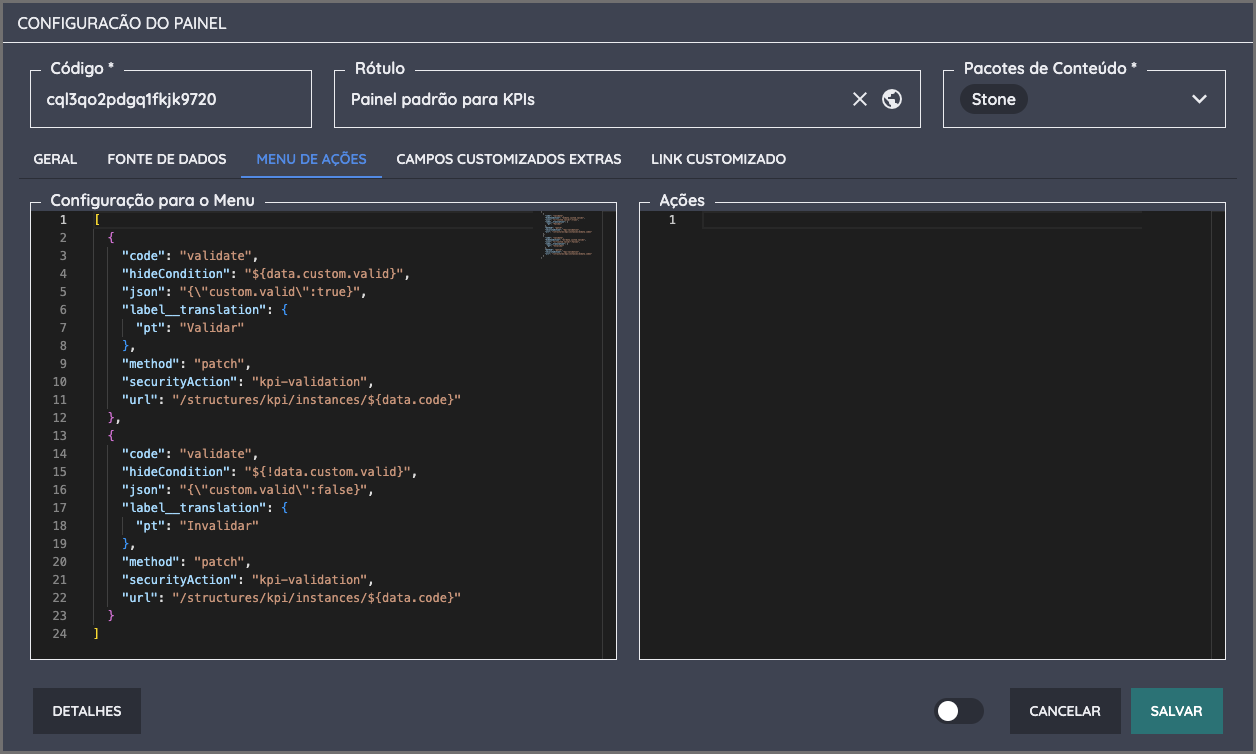Expand the Pacotes de Conteúdo dropdown arrow
Image resolution: width=1256 pixels, height=754 pixels.
point(1200,99)
